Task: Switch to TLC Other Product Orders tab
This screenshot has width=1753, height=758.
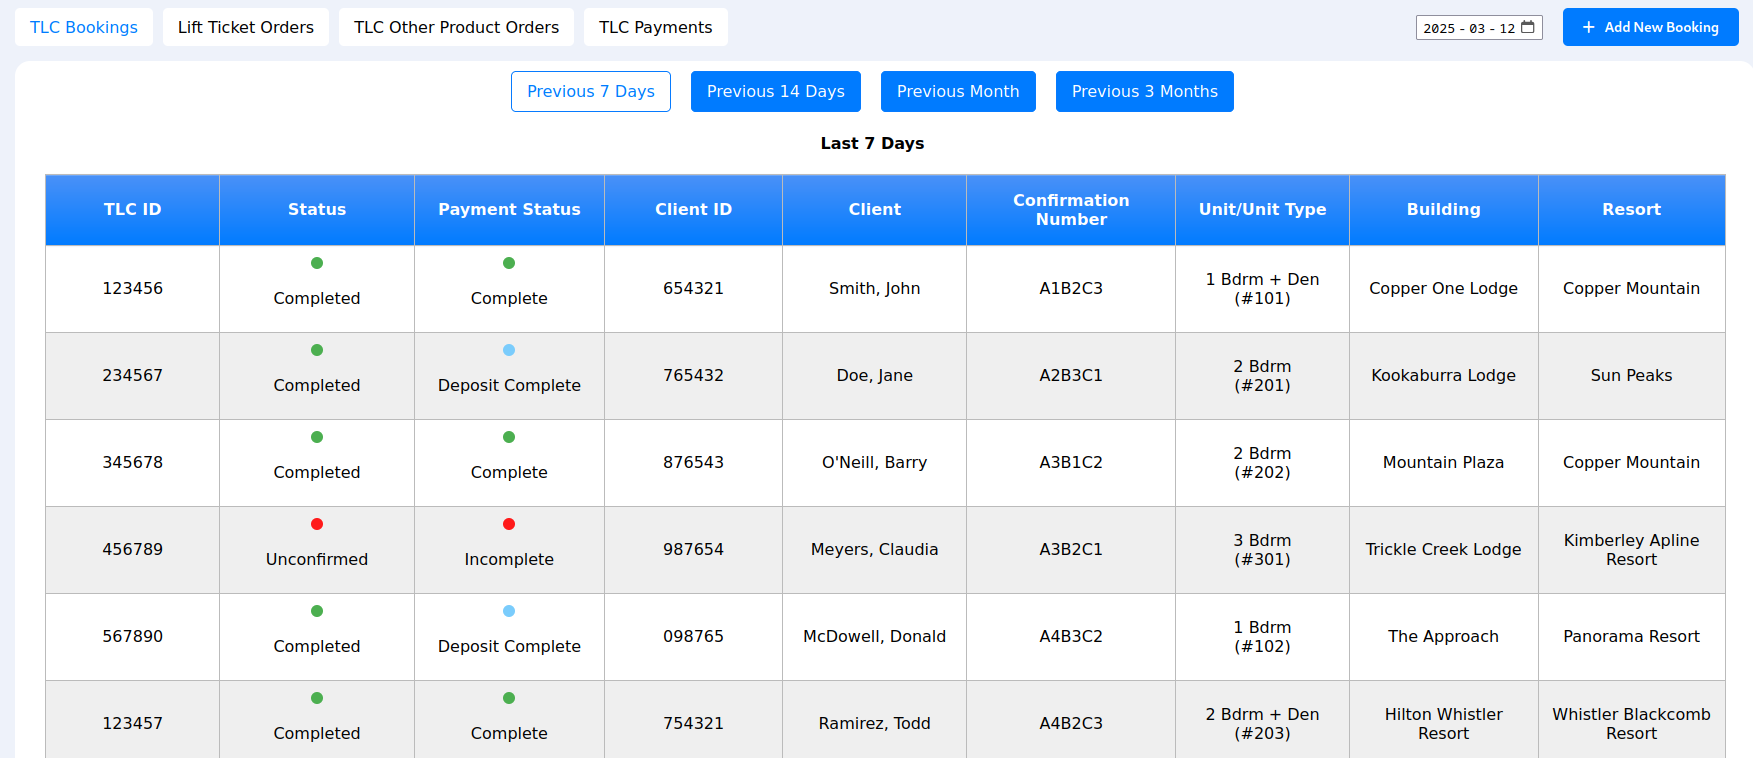Action: [x=456, y=27]
